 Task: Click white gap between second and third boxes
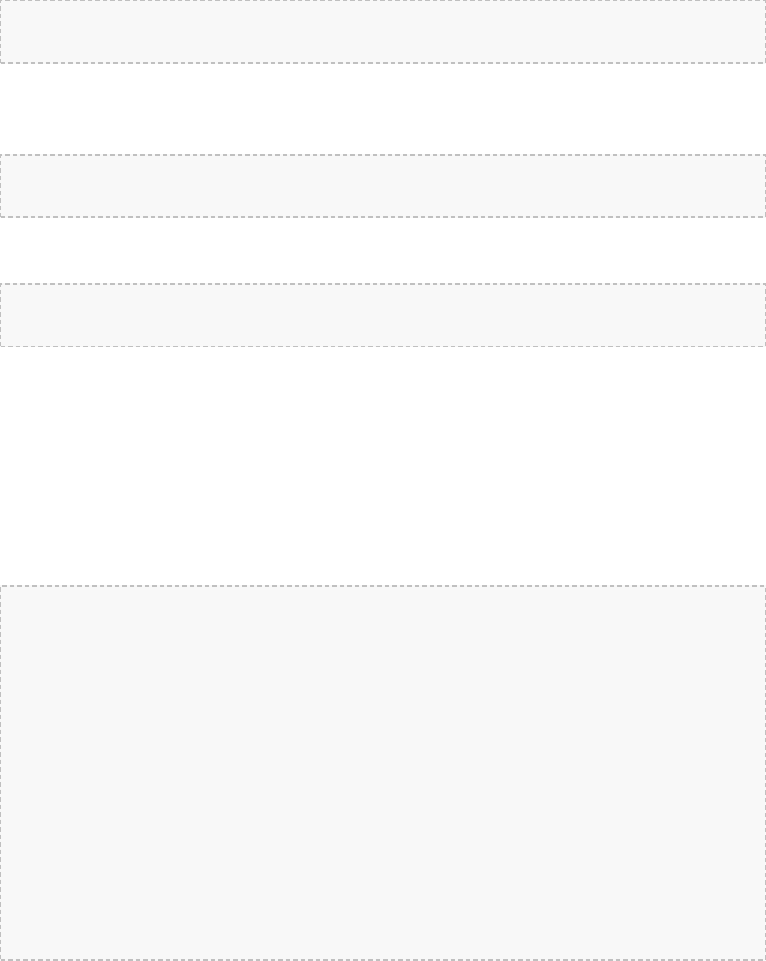tap(383, 250)
